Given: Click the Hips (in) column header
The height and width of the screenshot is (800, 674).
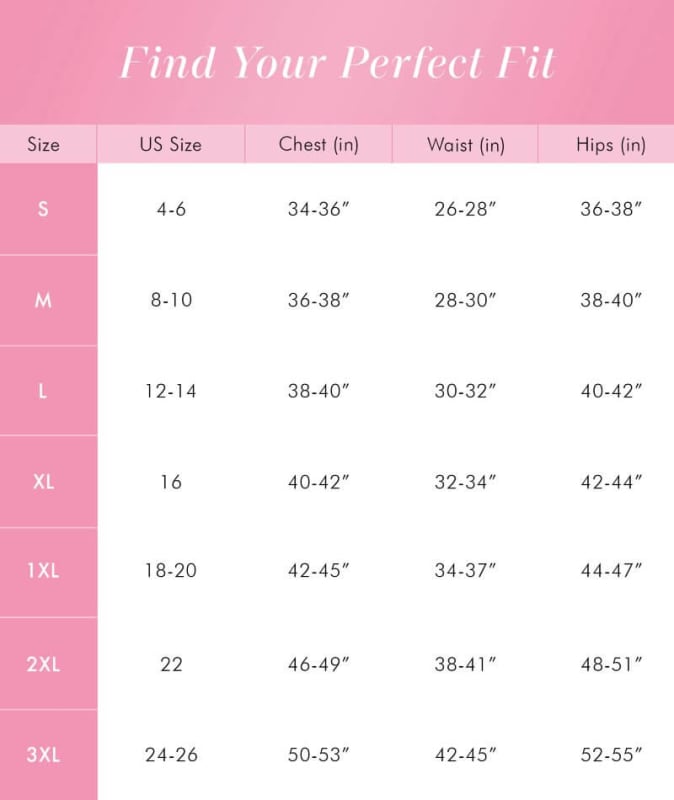Looking at the screenshot, I should [x=610, y=144].
